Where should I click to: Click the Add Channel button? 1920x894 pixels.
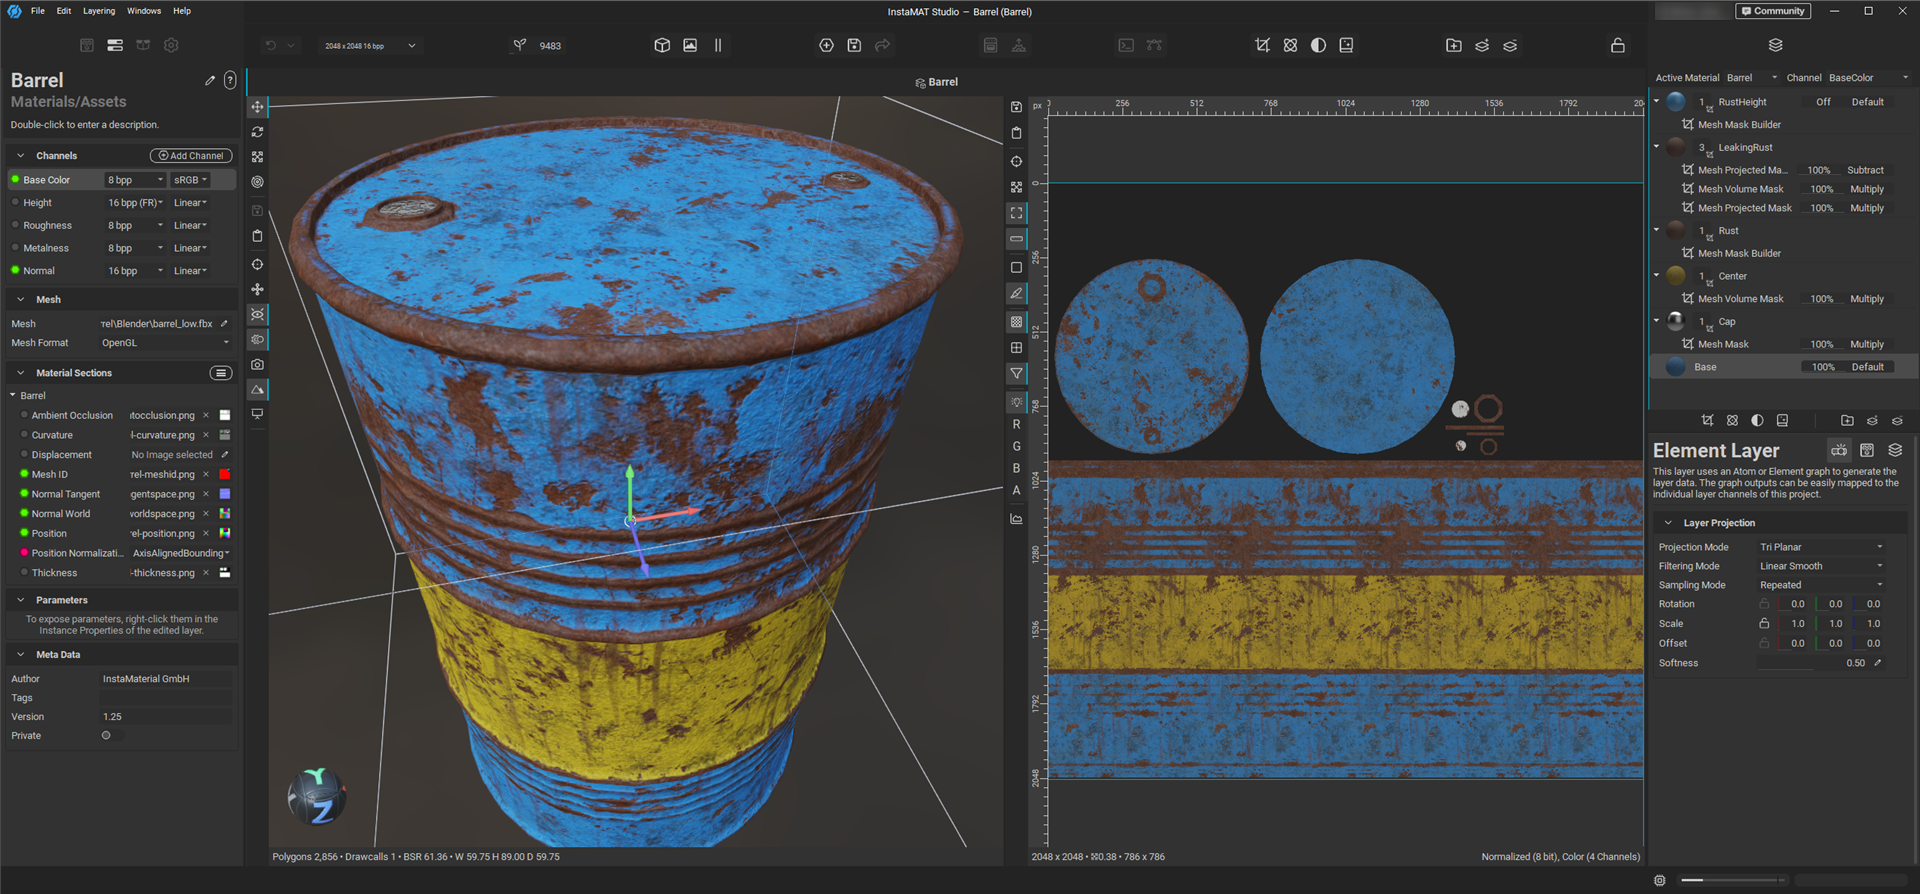[191, 156]
